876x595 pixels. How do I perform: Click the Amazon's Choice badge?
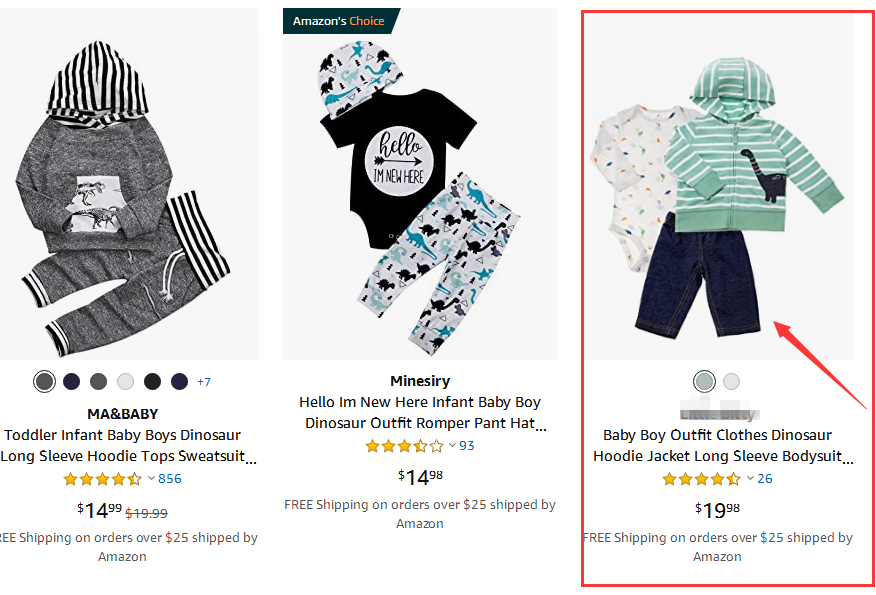coord(340,21)
